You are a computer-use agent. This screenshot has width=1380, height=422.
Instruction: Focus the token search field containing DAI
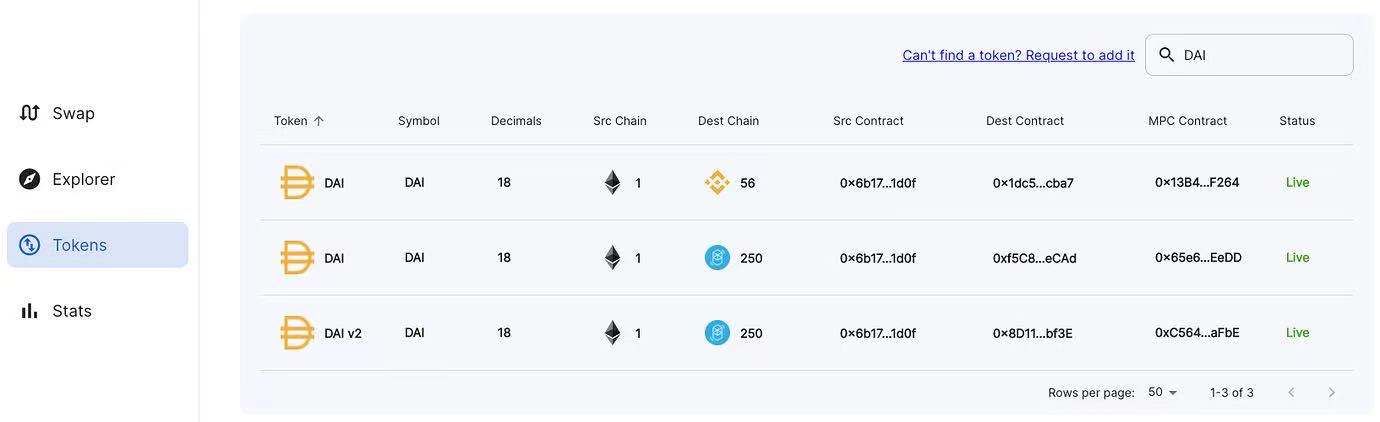(x=1262, y=55)
